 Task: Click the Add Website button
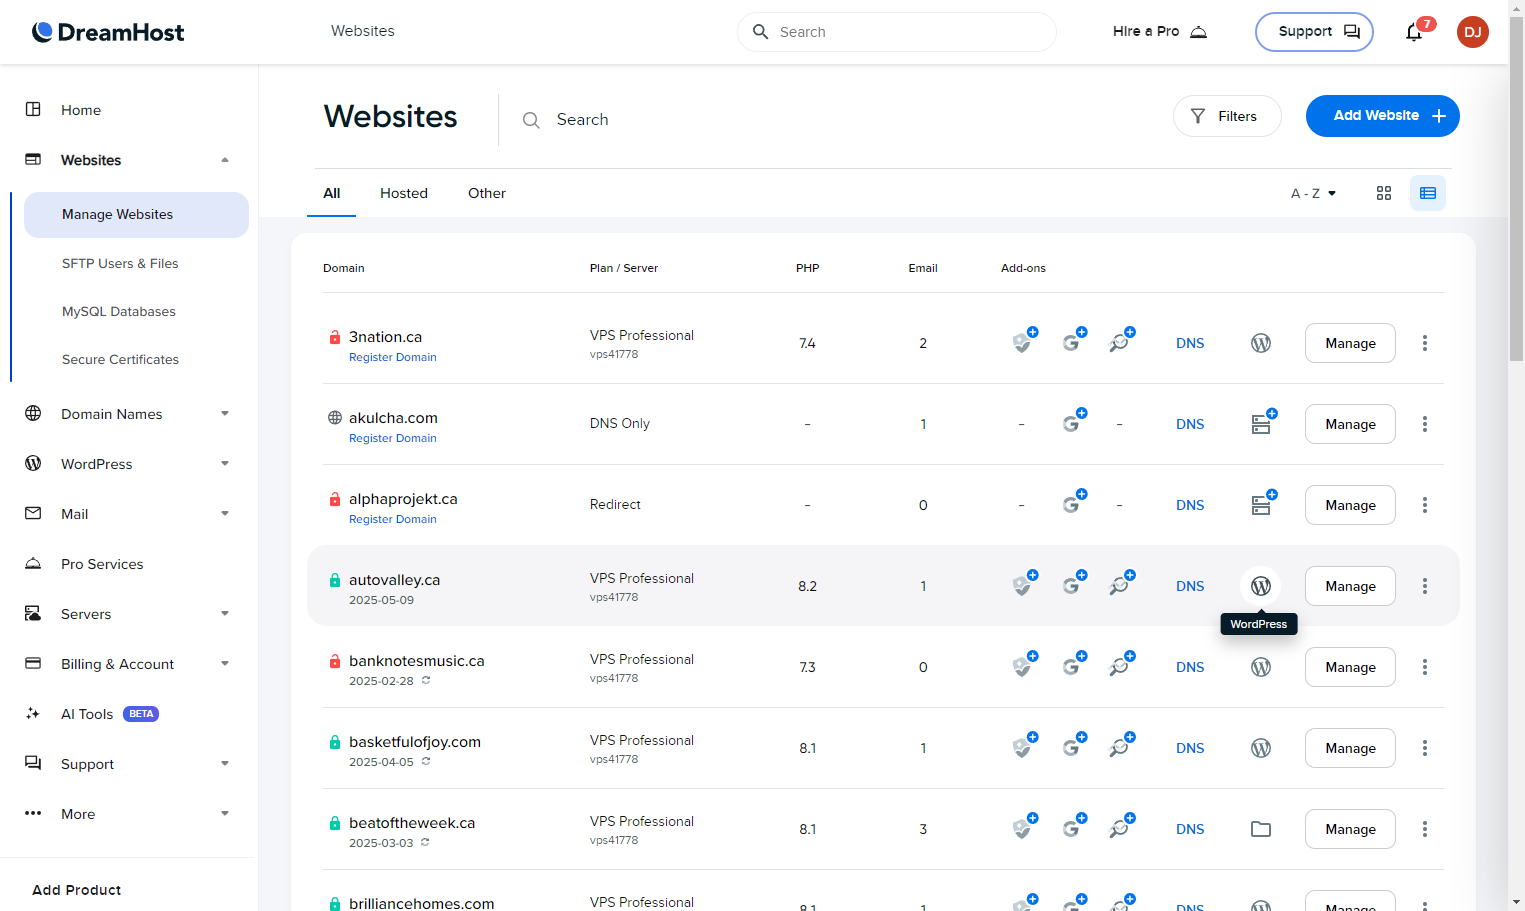(x=1383, y=116)
